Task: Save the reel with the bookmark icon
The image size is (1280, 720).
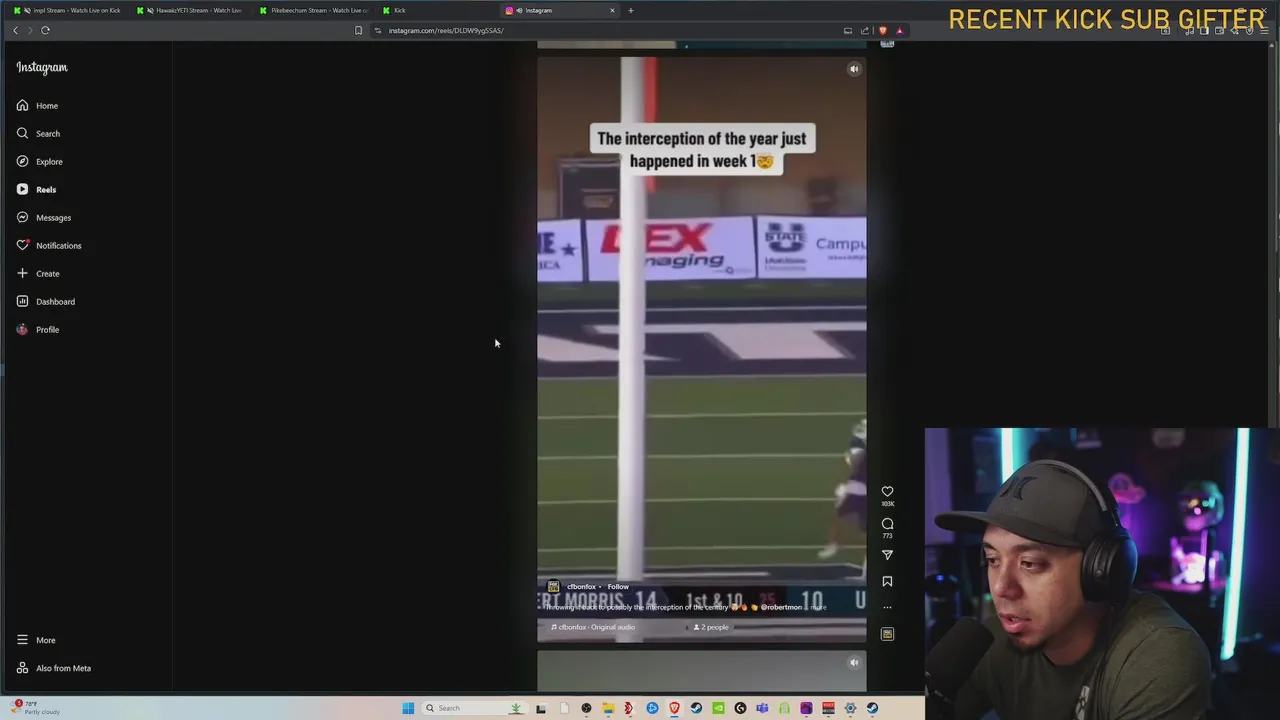Action: pos(887,581)
